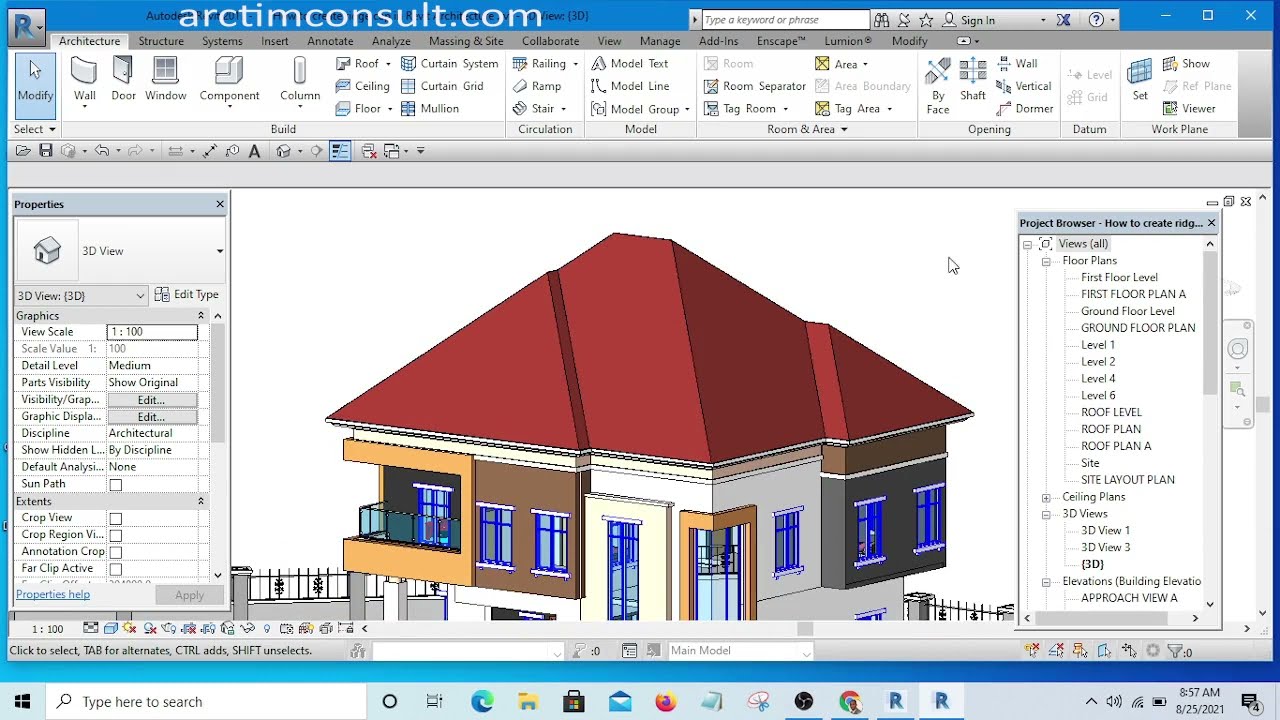The image size is (1280, 720).
Task: Click the Undo arrow in quick access toolbar
Action: [101, 151]
